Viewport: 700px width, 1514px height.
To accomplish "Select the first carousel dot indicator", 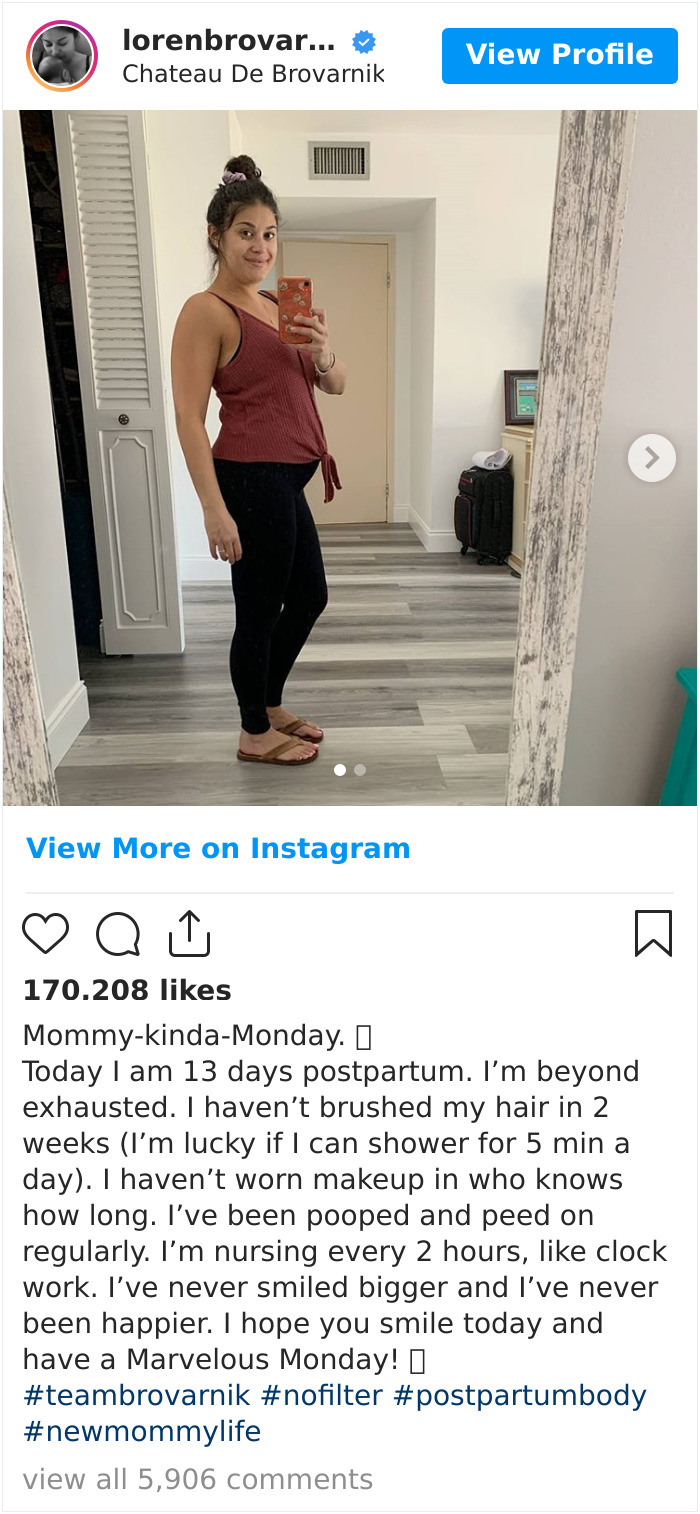I will pos(340,770).
